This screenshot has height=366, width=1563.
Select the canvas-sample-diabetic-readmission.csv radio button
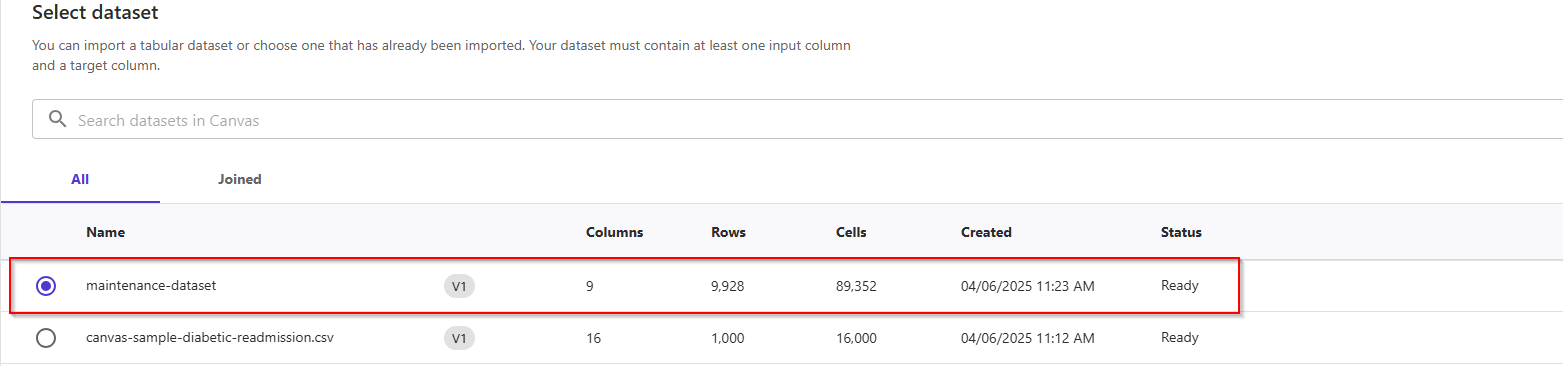click(45, 338)
